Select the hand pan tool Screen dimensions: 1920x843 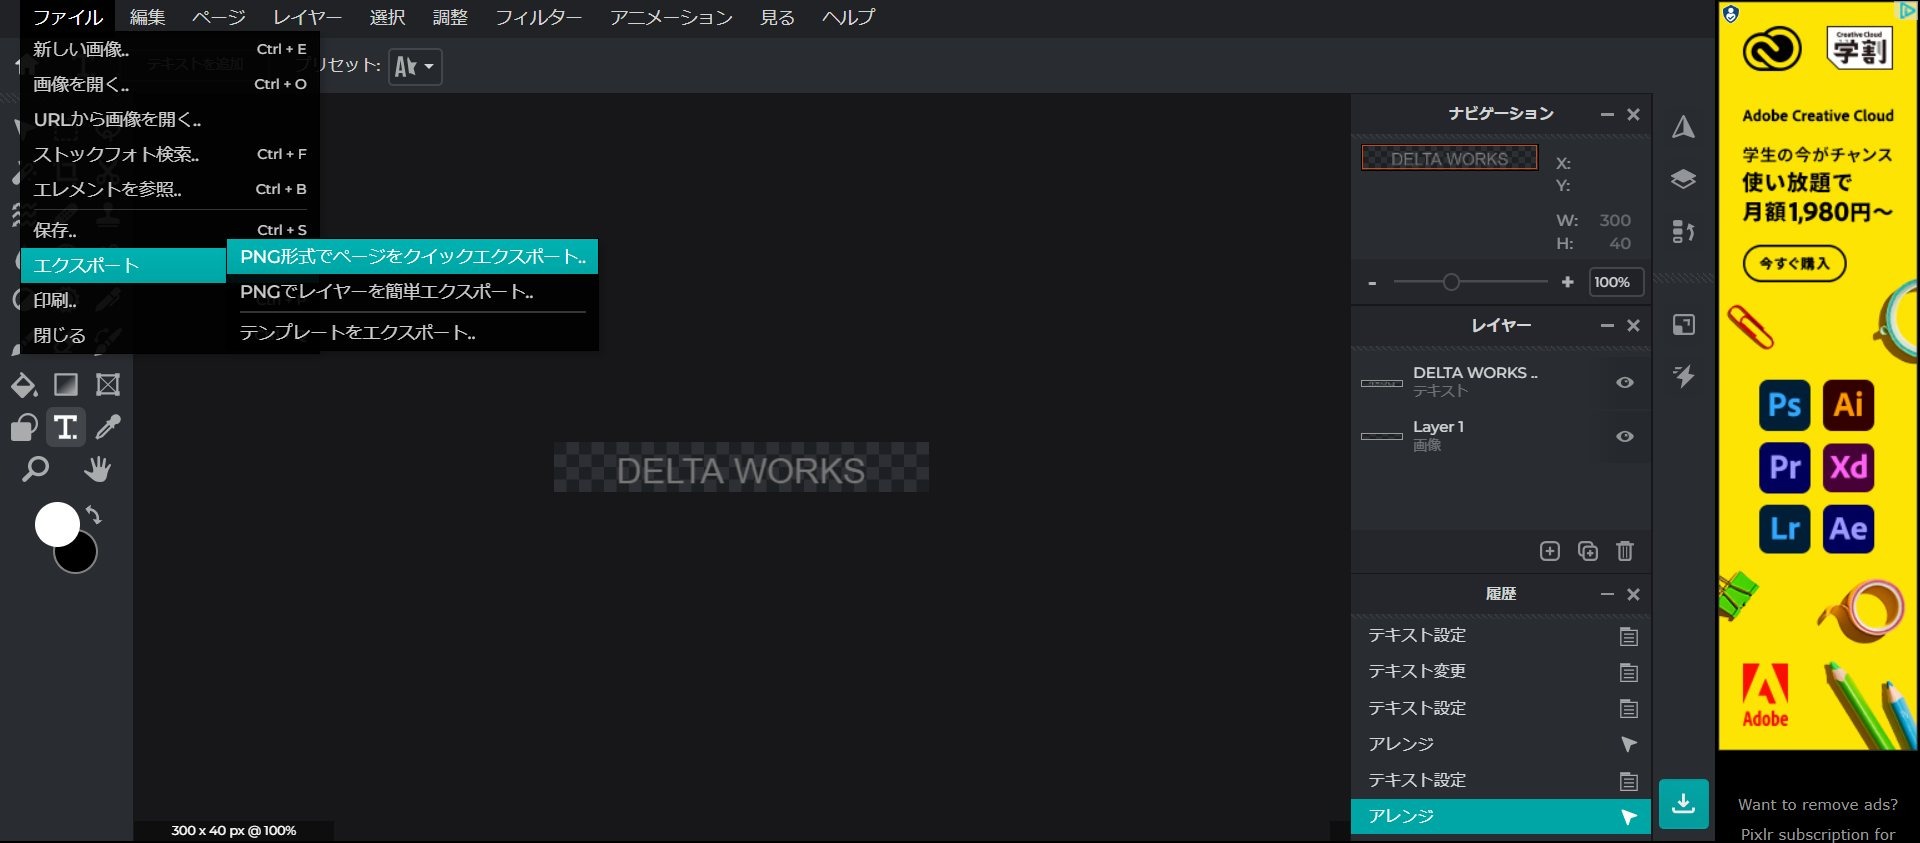coord(97,469)
